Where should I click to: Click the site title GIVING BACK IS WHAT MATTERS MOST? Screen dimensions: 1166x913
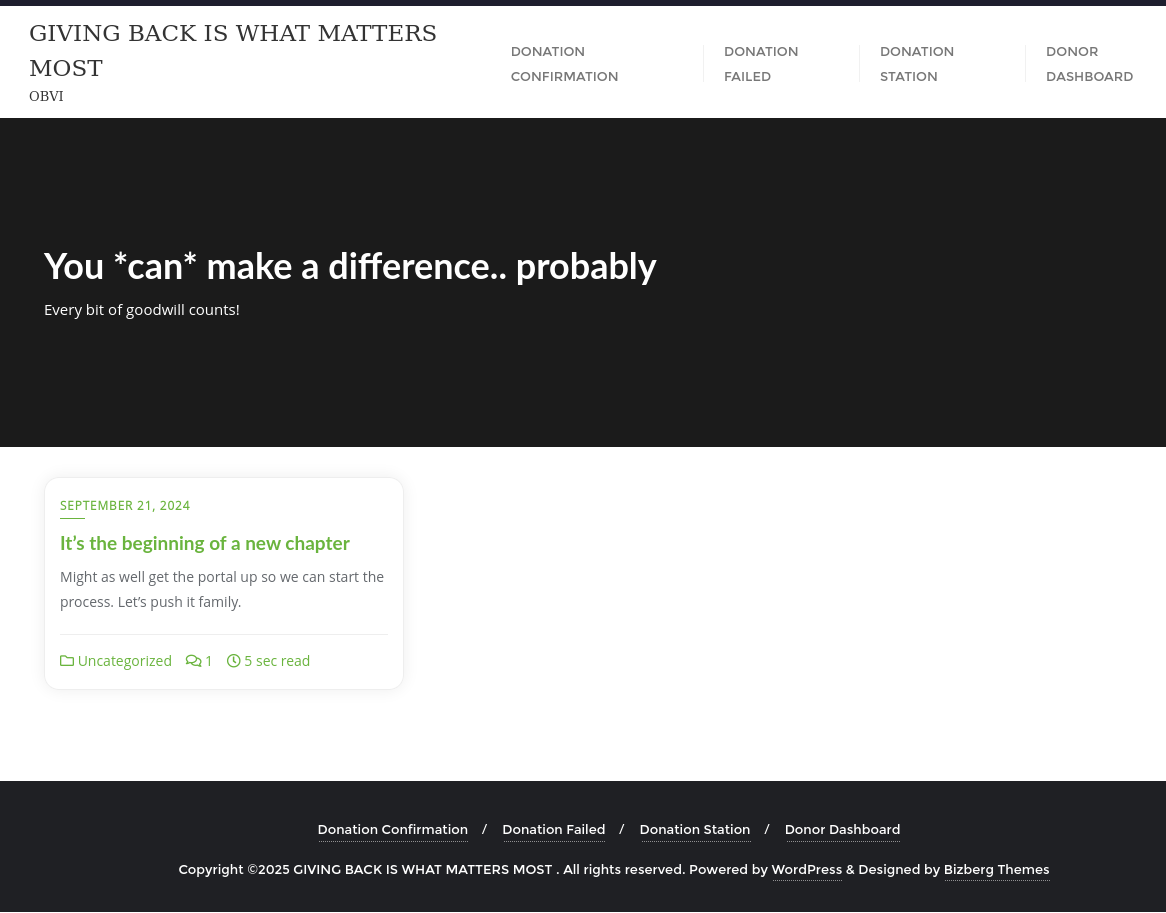pyautogui.click(x=233, y=50)
